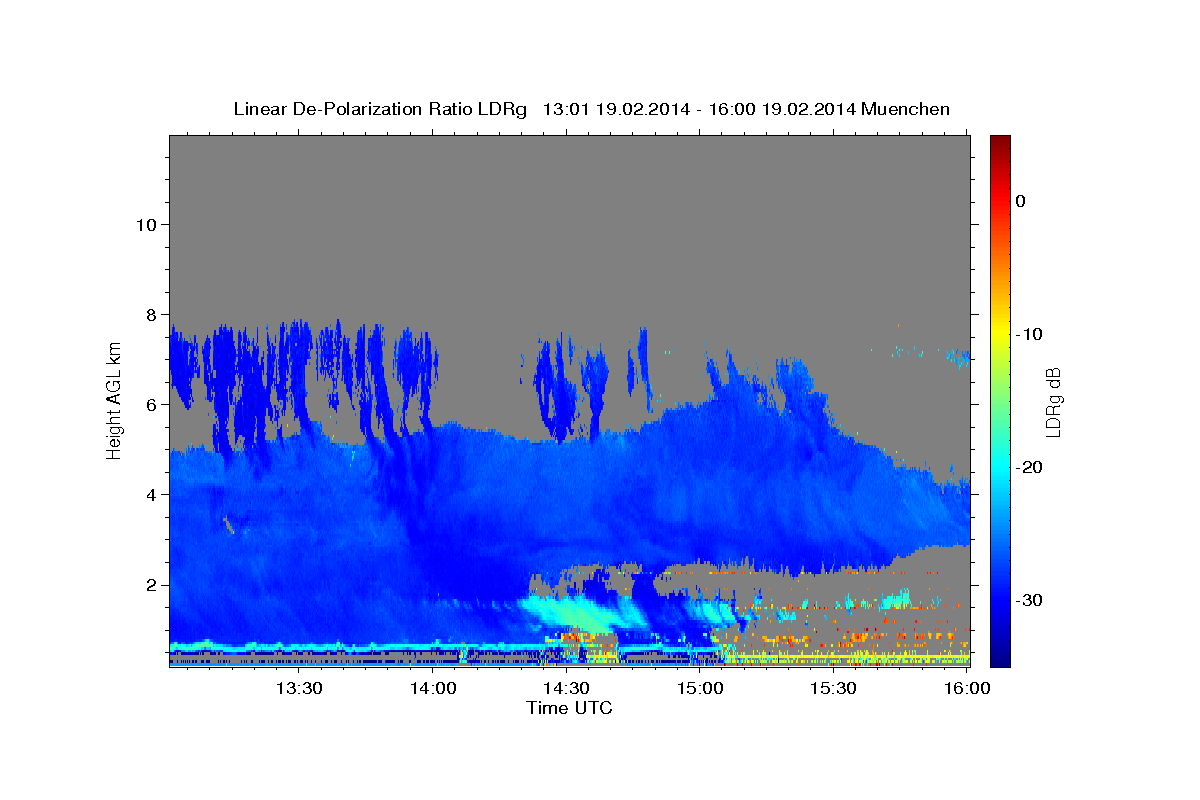The width and height of the screenshot is (1200, 800).
Task: Click the height tick label 10
Action: (145, 224)
